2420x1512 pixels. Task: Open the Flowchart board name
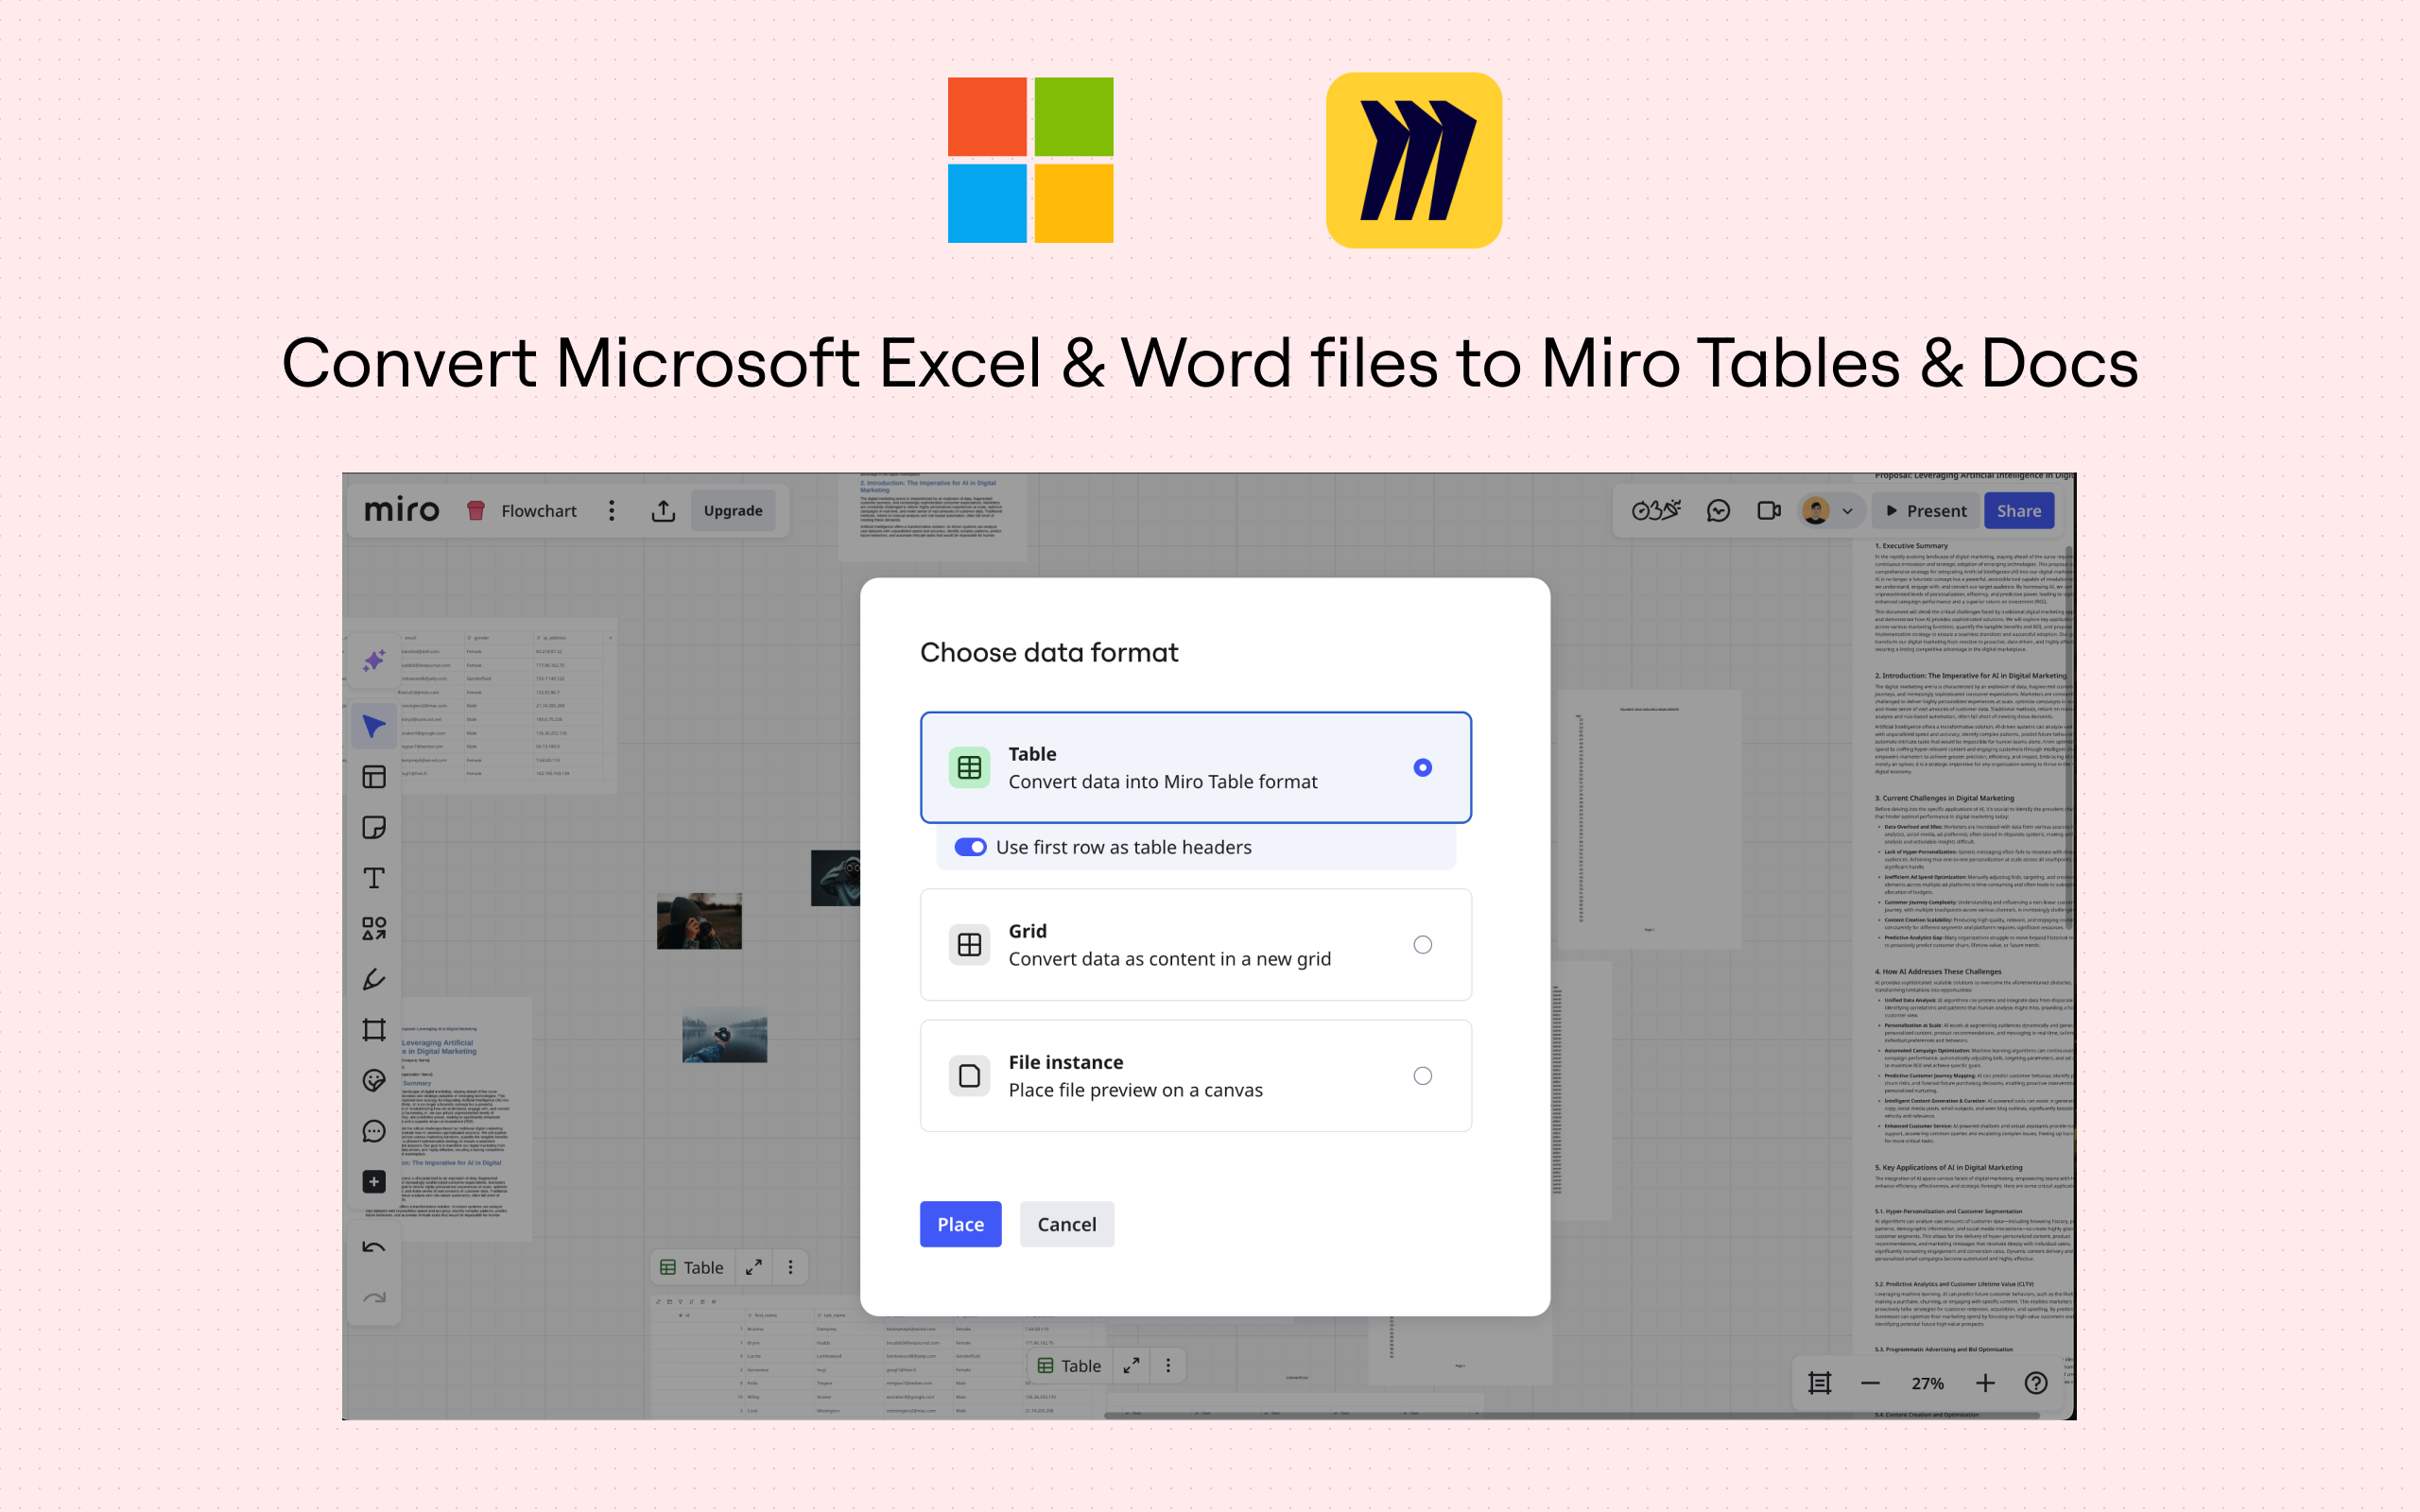point(538,511)
